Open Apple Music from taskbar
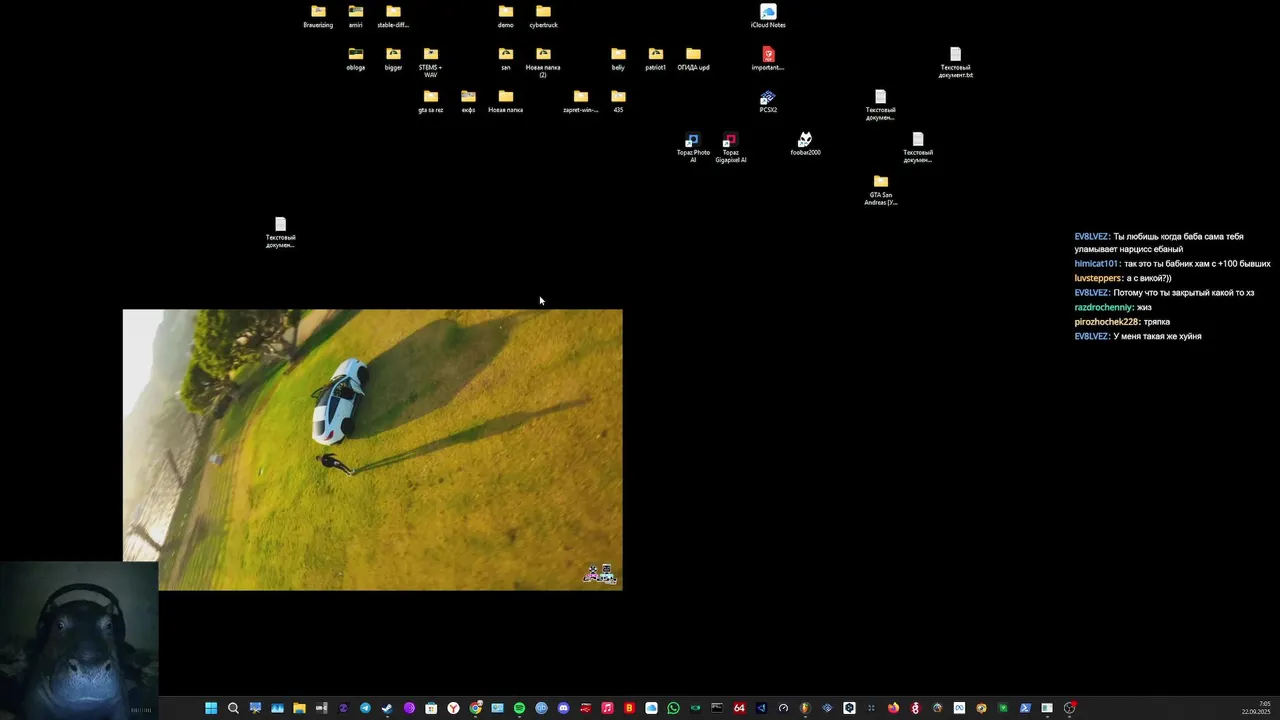Image resolution: width=1280 pixels, height=720 pixels. (607, 708)
